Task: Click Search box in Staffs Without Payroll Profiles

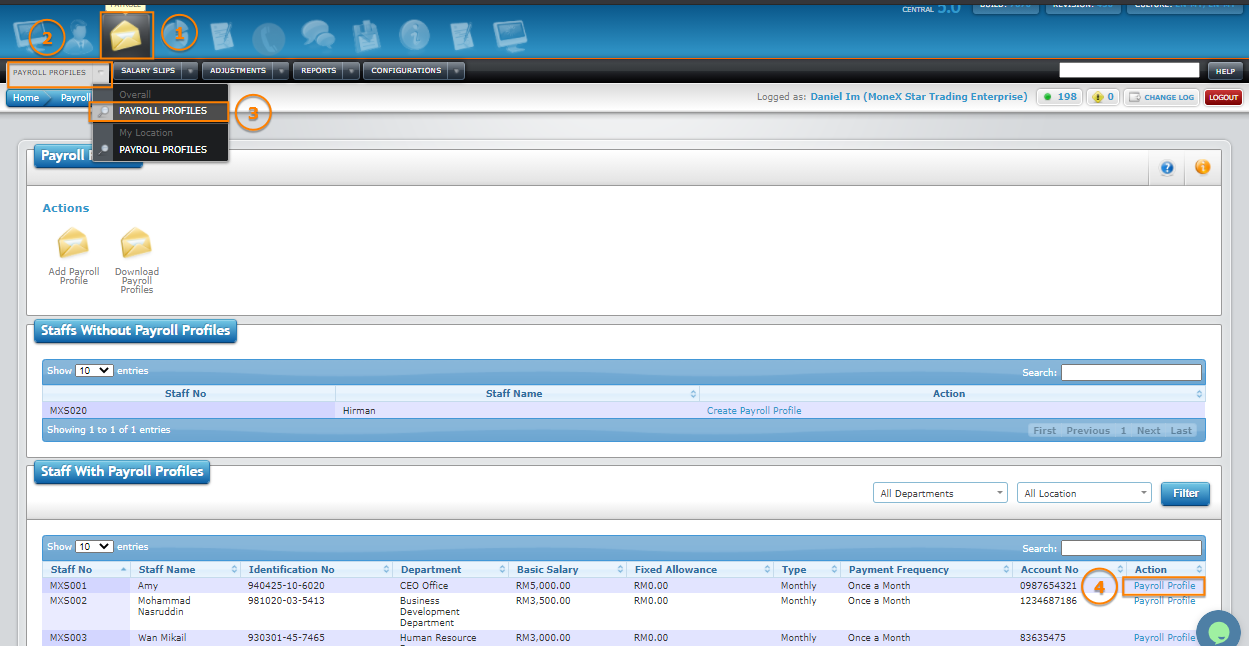Action: click(1131, 372)
